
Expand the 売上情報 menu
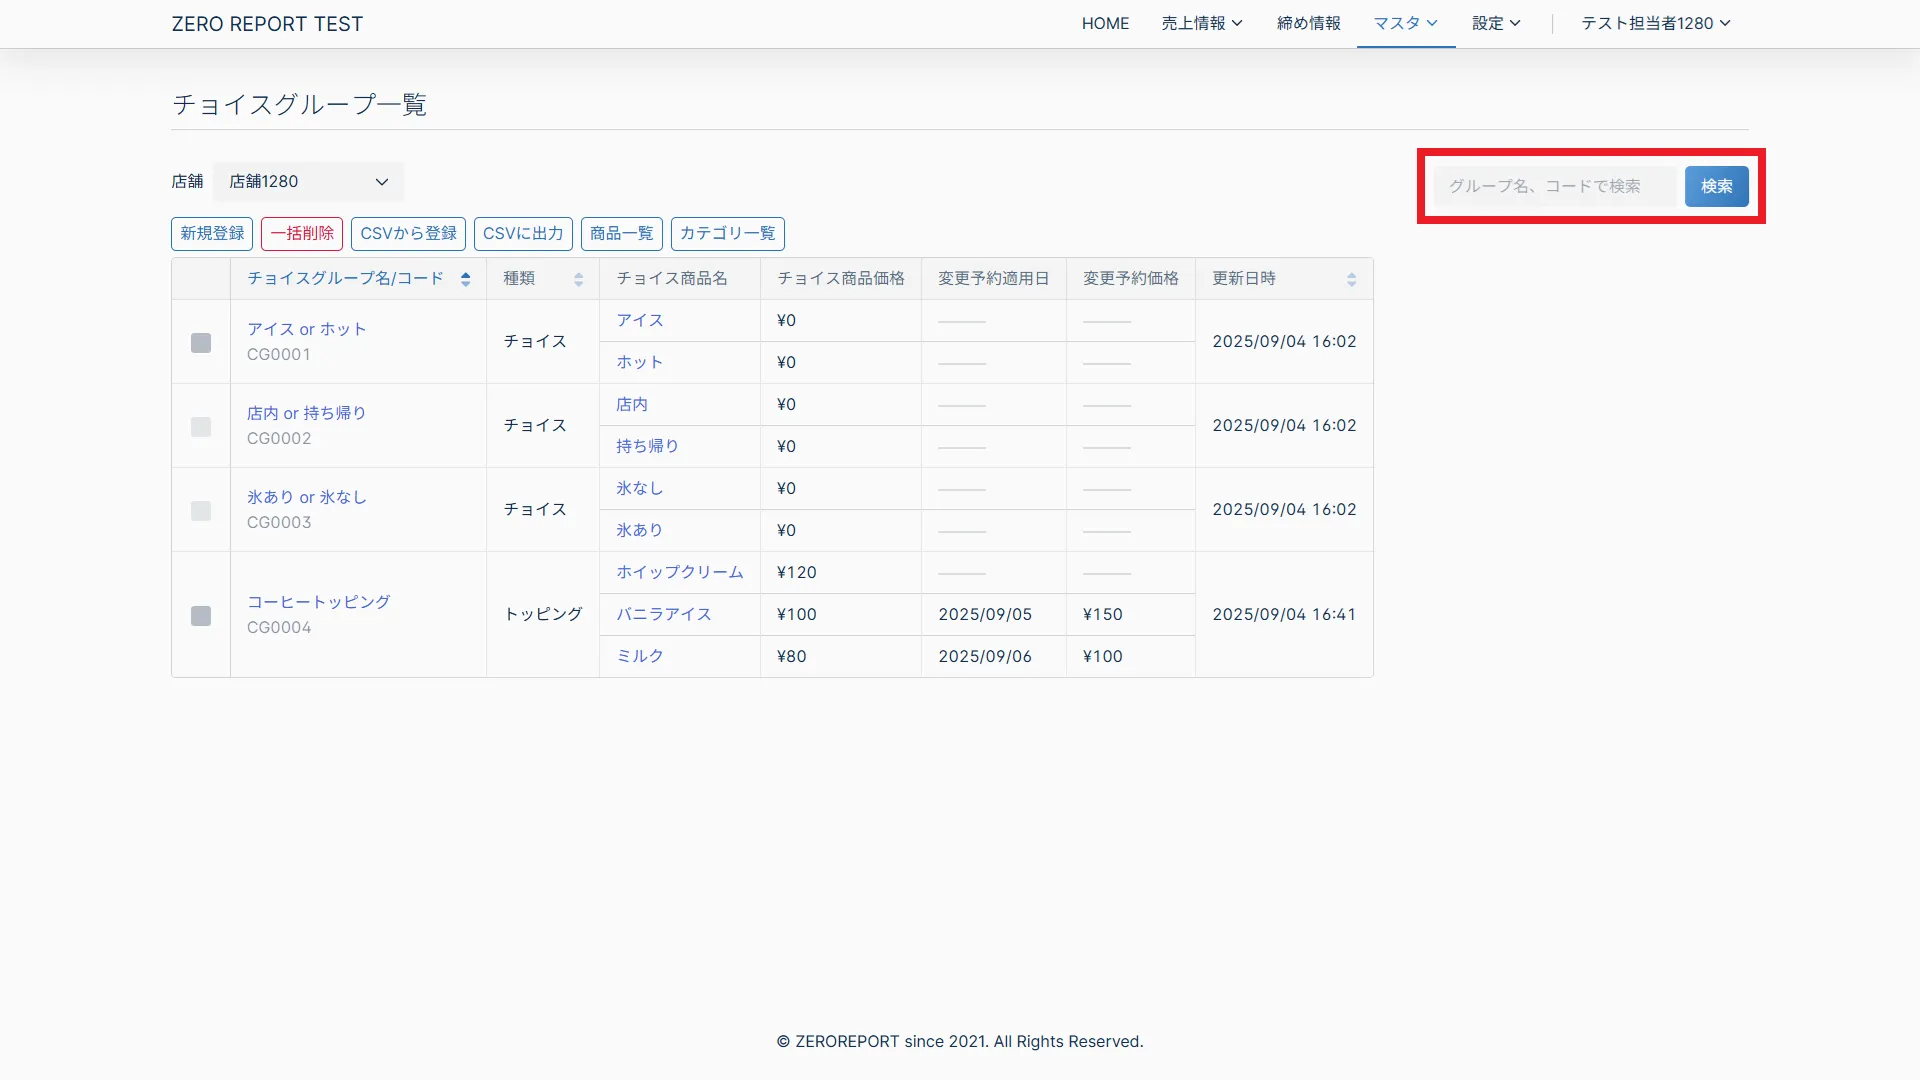pos(1201,23)
